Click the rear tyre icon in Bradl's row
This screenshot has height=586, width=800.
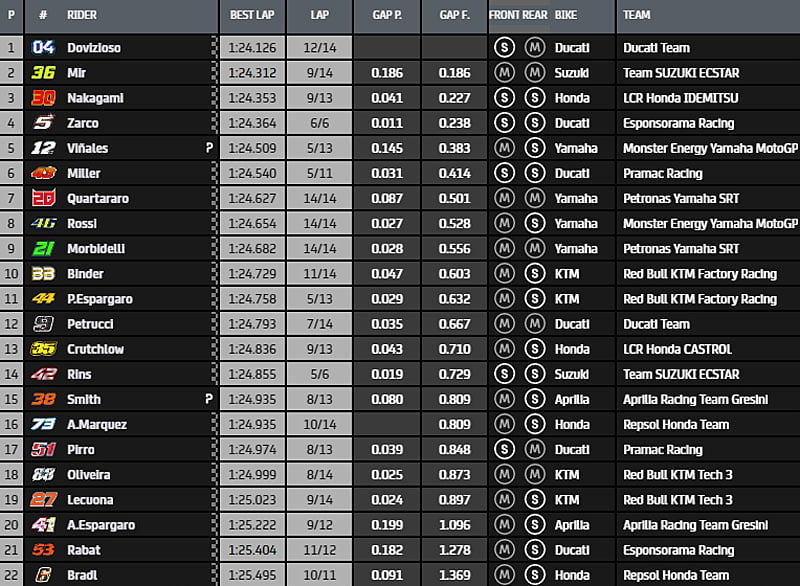click(x=535, y=575)
